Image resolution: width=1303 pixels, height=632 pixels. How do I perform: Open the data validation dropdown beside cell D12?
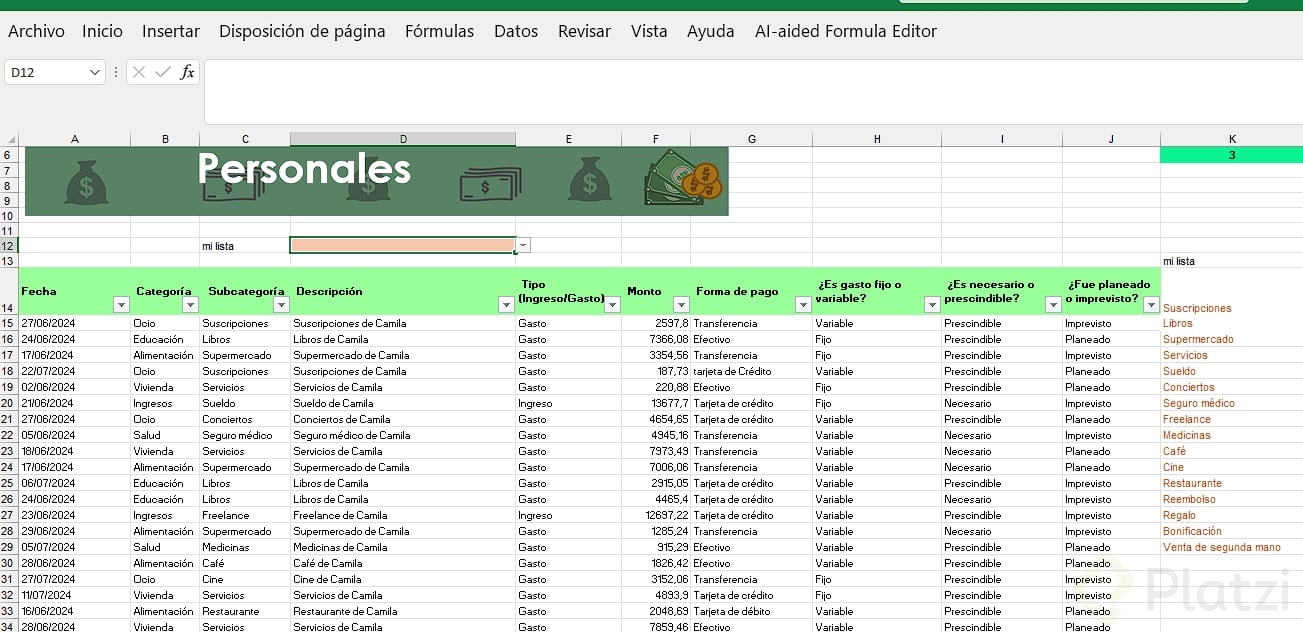pos(524,245)
